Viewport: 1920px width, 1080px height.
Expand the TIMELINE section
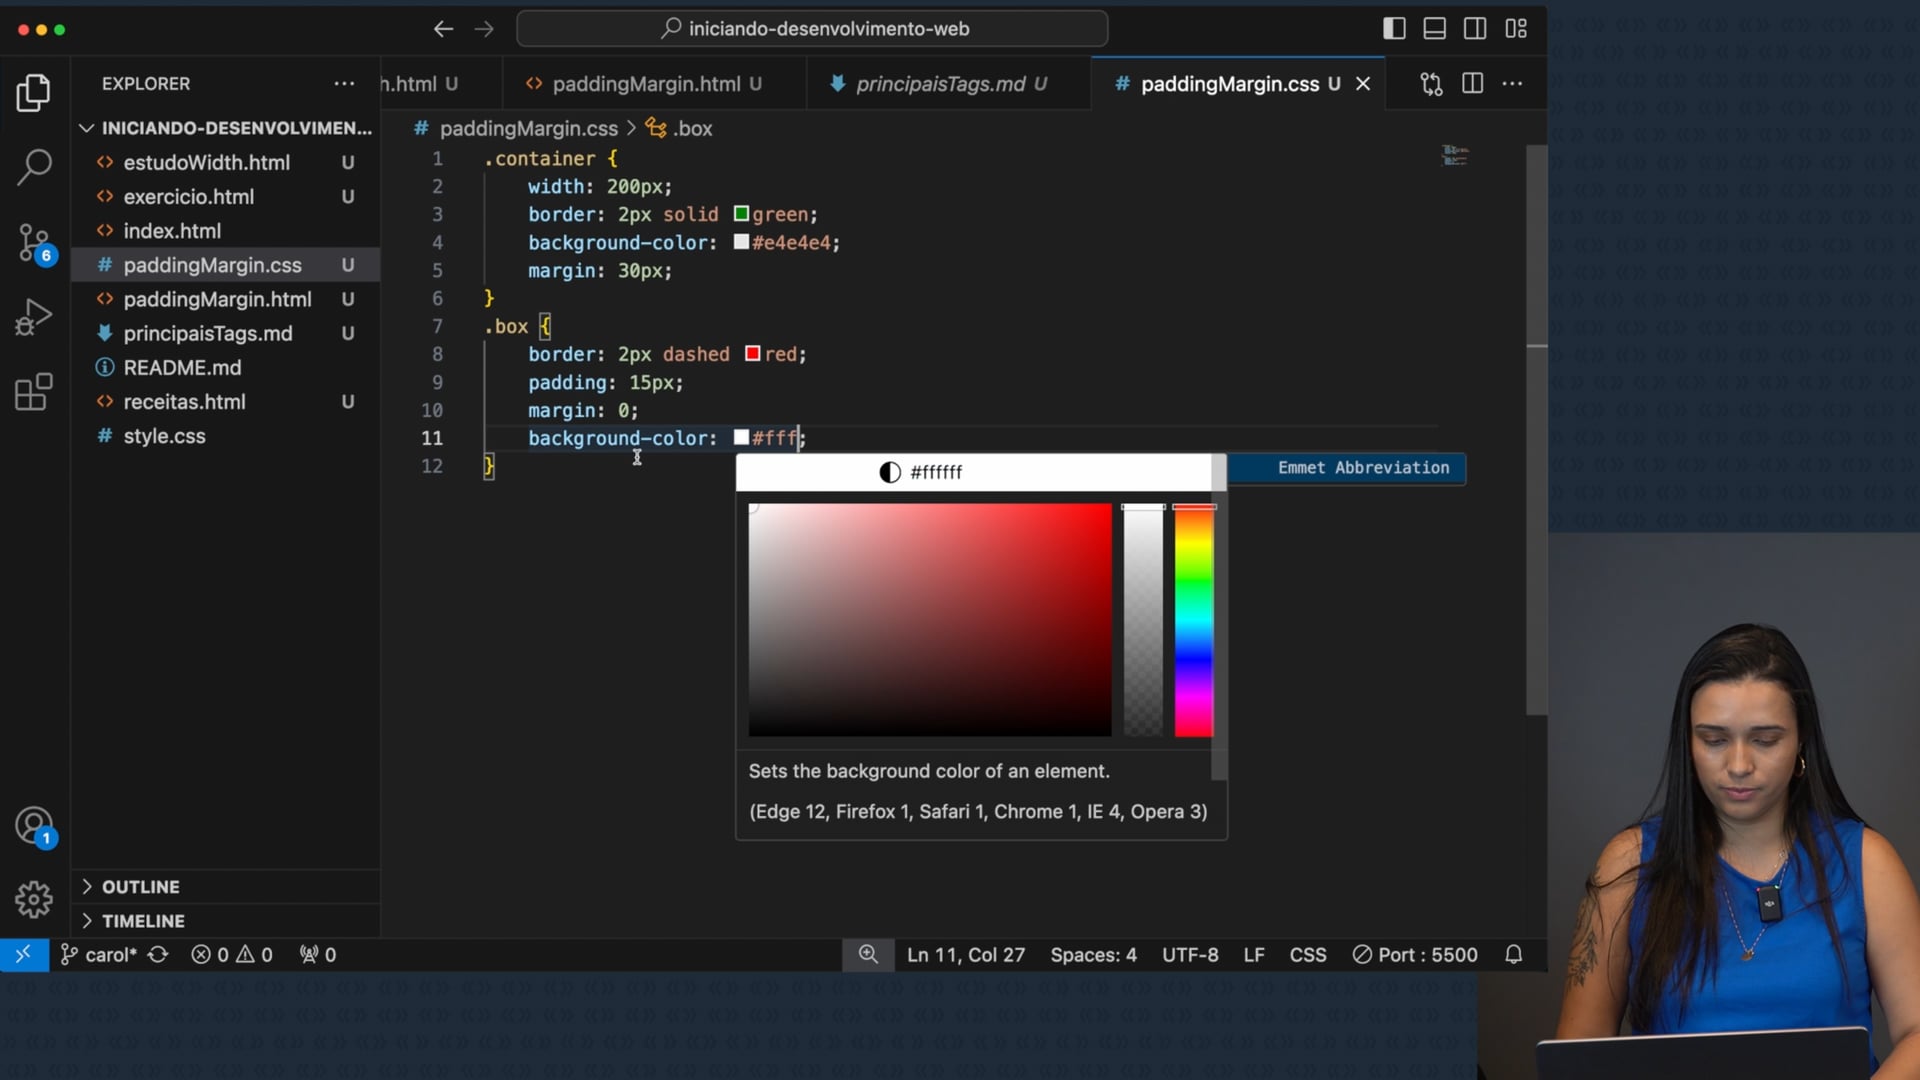tap(143, 921)
